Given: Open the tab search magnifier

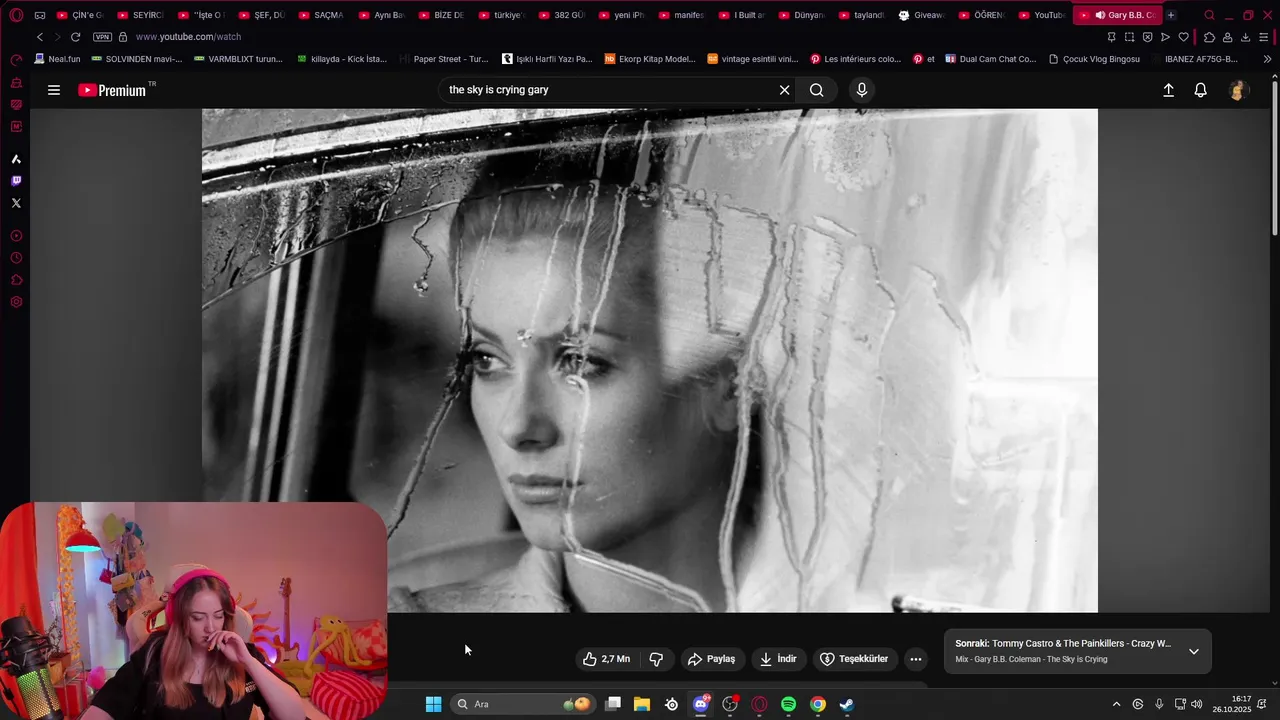Looking at the screenshot, I should point(1209,15).
